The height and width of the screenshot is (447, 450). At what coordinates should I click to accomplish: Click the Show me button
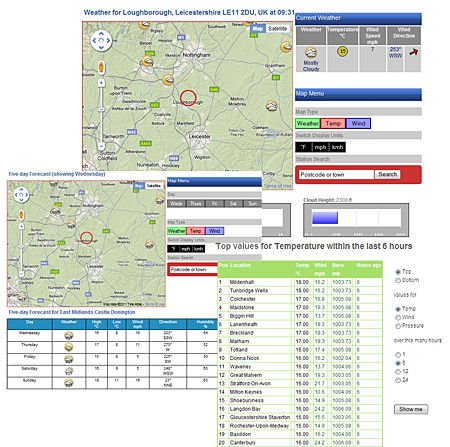(411, 409)
